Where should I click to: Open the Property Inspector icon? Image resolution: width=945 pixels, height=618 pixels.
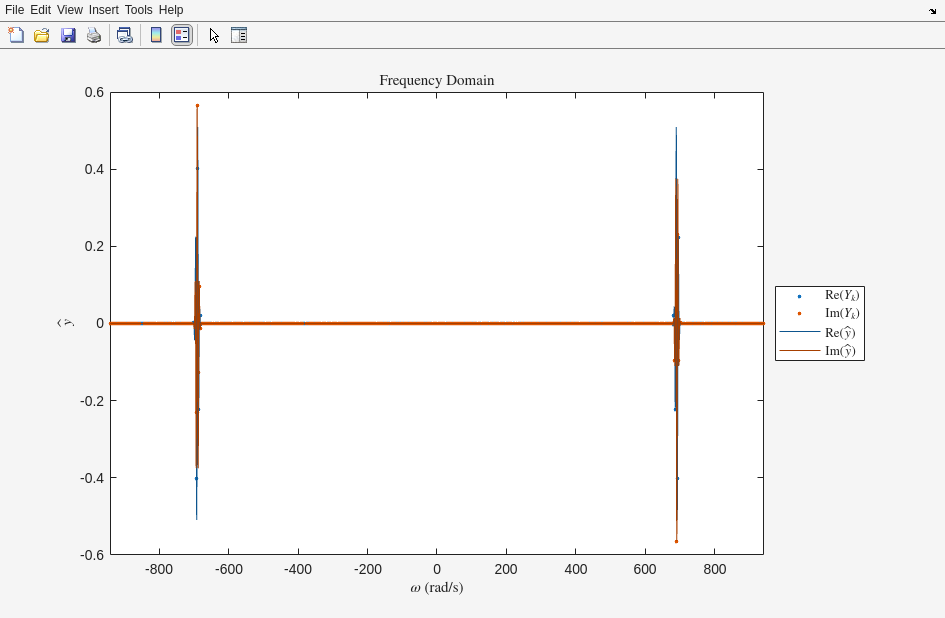click(239, 35)
